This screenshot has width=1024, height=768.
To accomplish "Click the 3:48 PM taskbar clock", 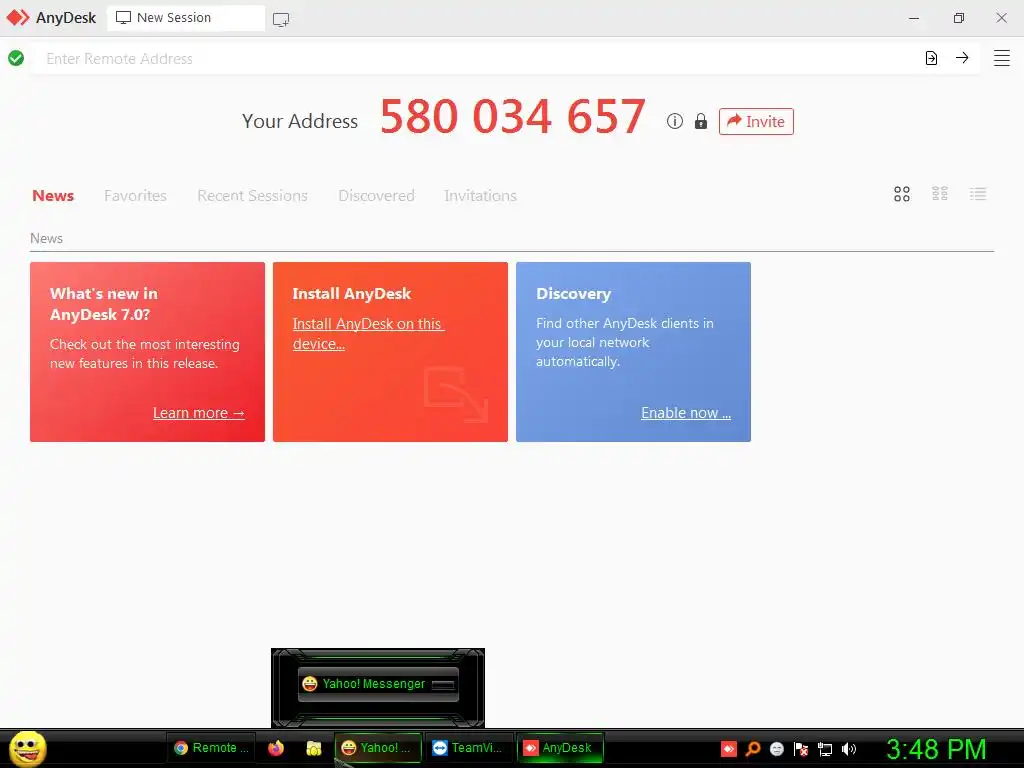I will point(936,749).
